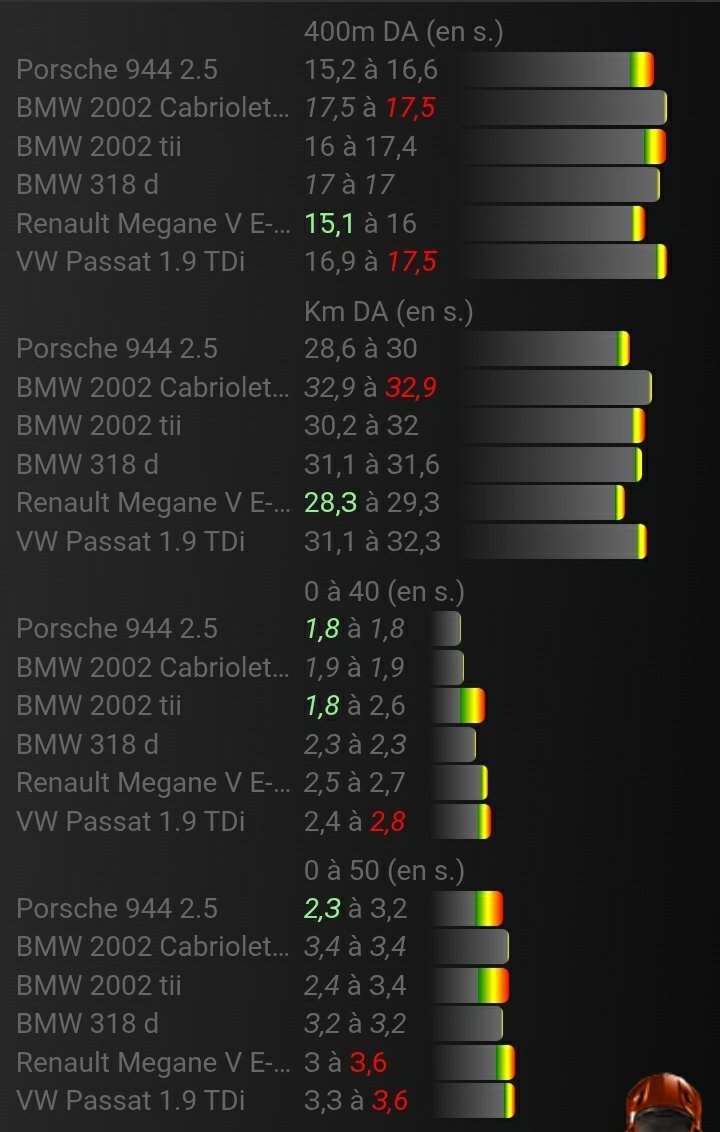720x1132 pixels.
Task: Tap BMW 2002 Cabriolet in 400m DA section
Action: [152, 108]
